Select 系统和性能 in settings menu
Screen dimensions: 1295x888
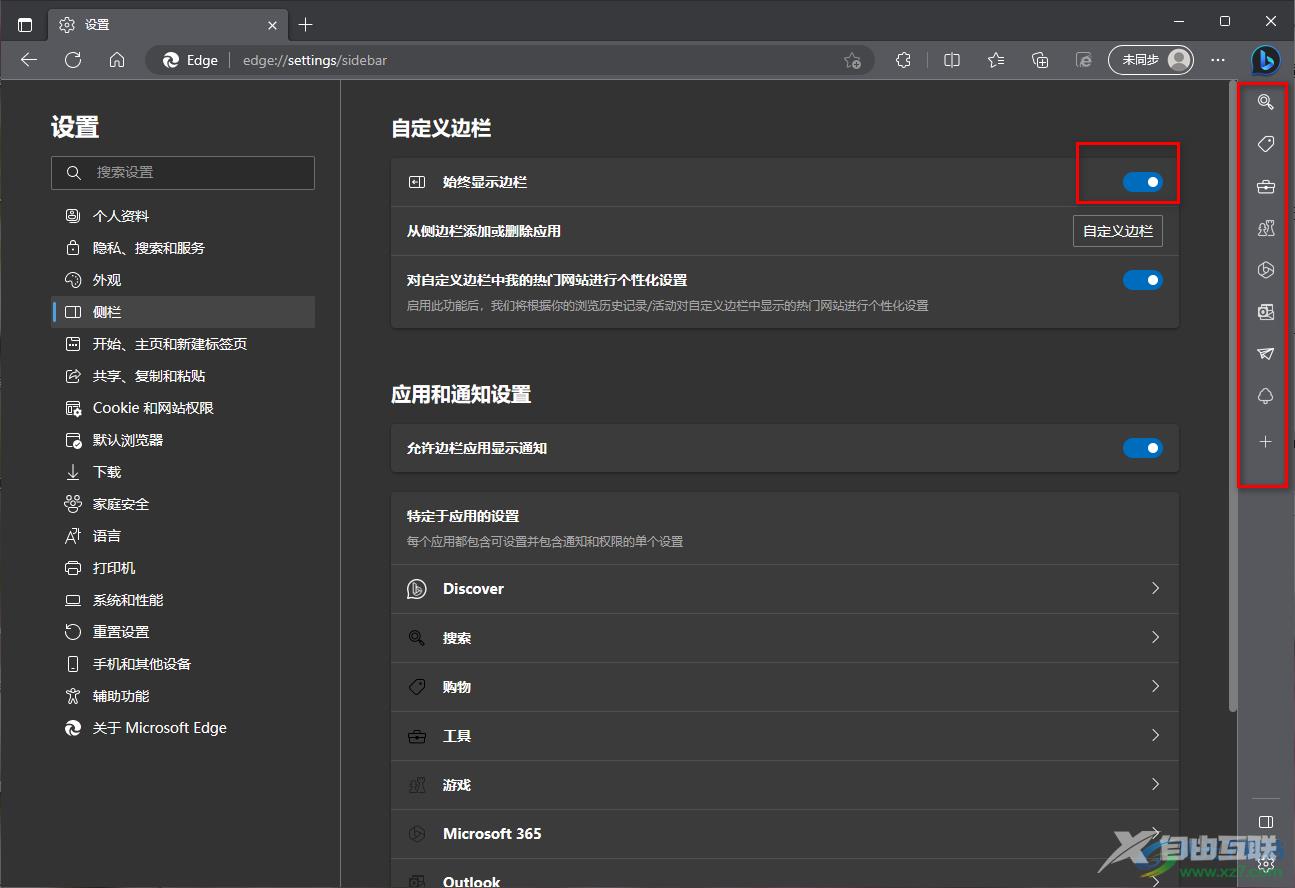183,600
